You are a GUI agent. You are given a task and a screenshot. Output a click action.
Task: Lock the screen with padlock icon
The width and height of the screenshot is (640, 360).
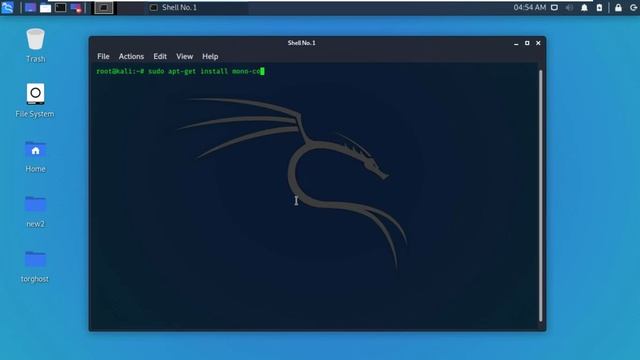pyautogui.click(x=618, y=7)
